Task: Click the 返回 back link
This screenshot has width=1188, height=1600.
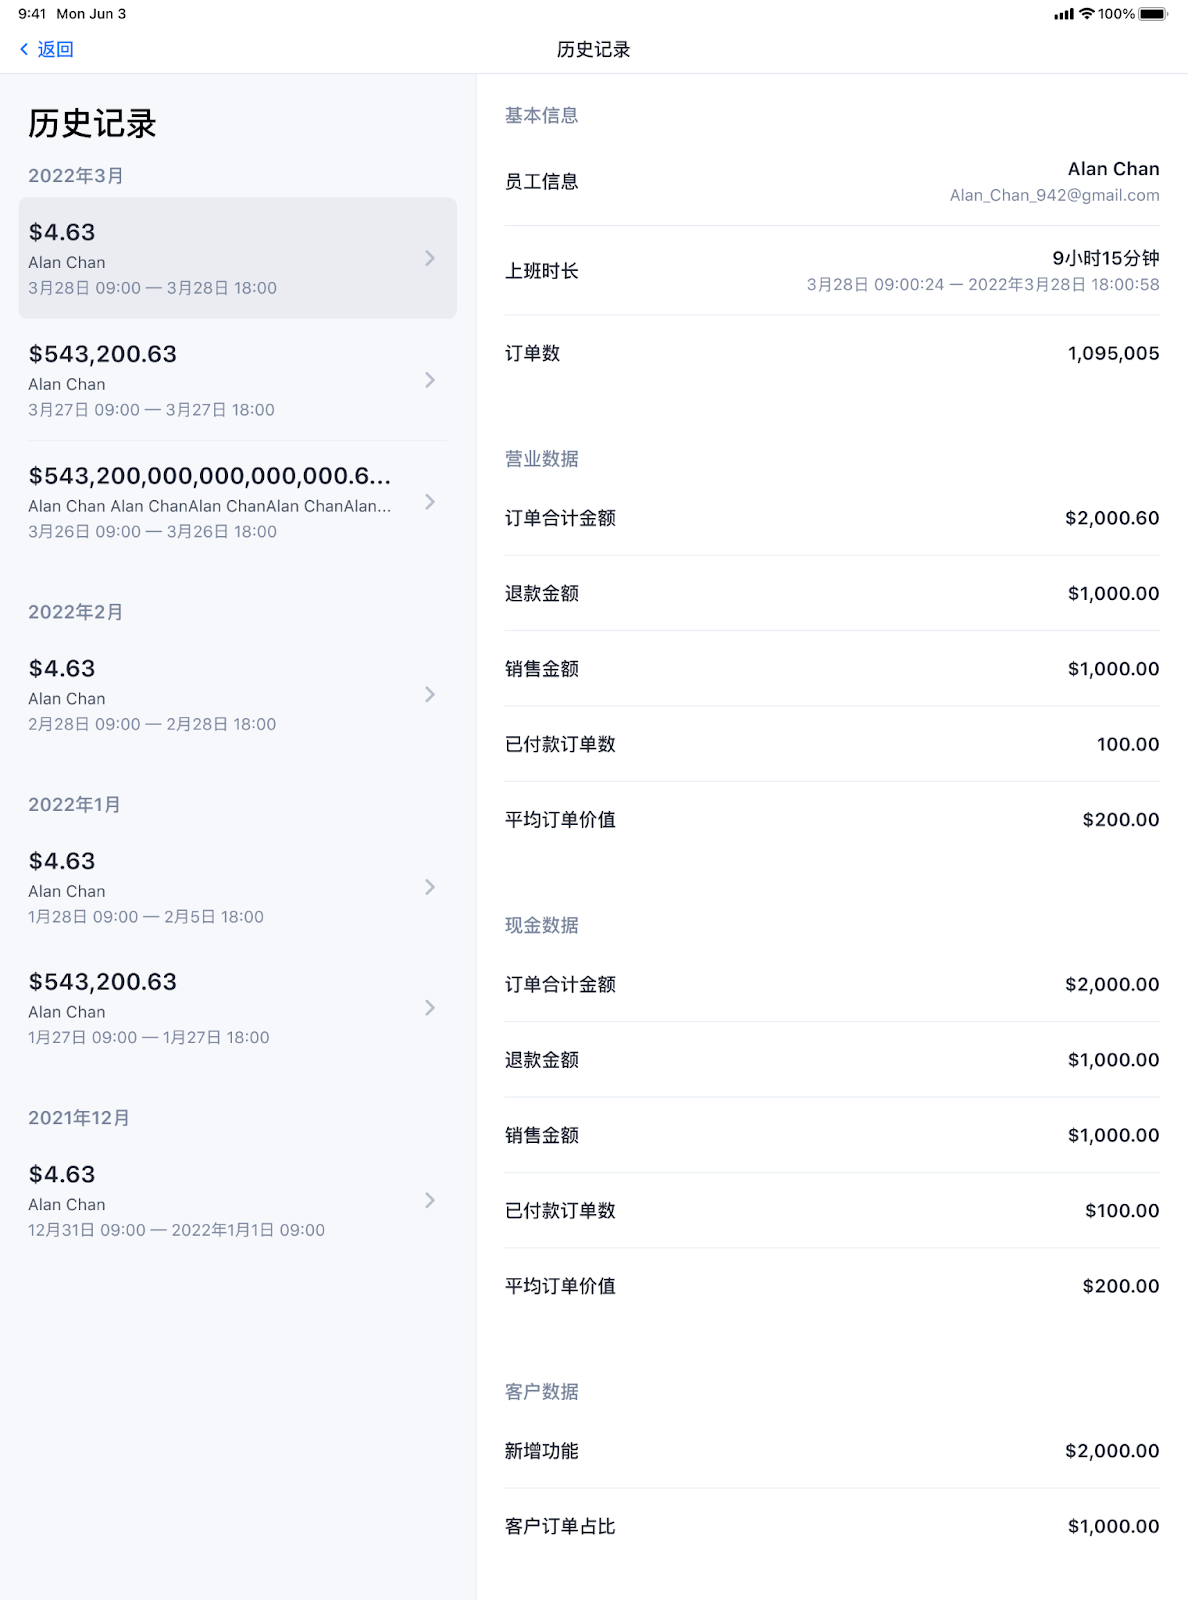Action: 55,49
